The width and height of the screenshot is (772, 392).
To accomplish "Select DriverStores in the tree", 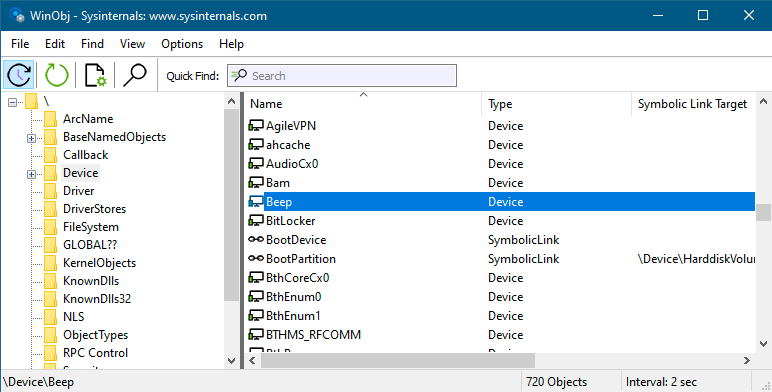I will (x=95, y=209).
